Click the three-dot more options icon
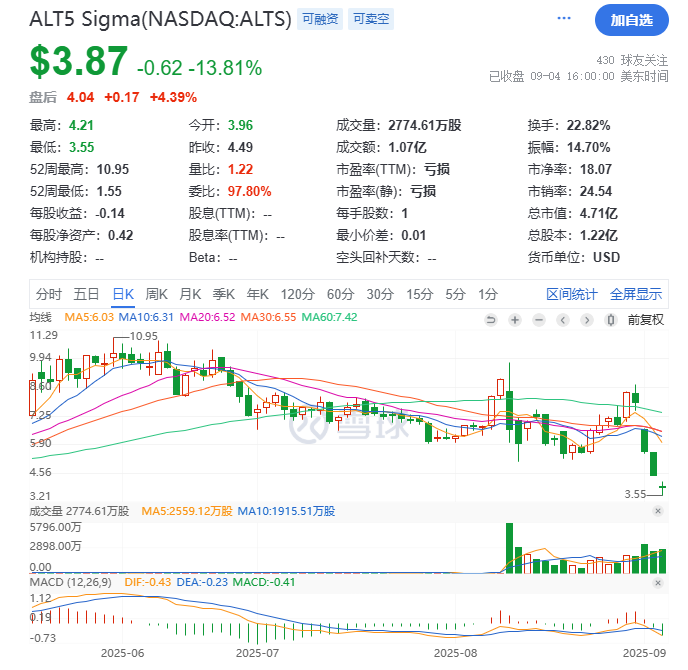The width and height of the screenshot is (688, 670). (564, 18)
